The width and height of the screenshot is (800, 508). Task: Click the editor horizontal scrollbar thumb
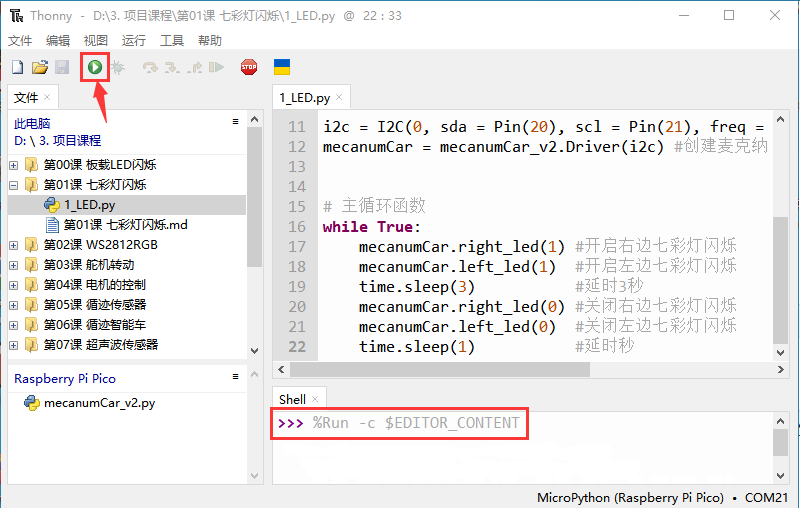coord(440,369)
